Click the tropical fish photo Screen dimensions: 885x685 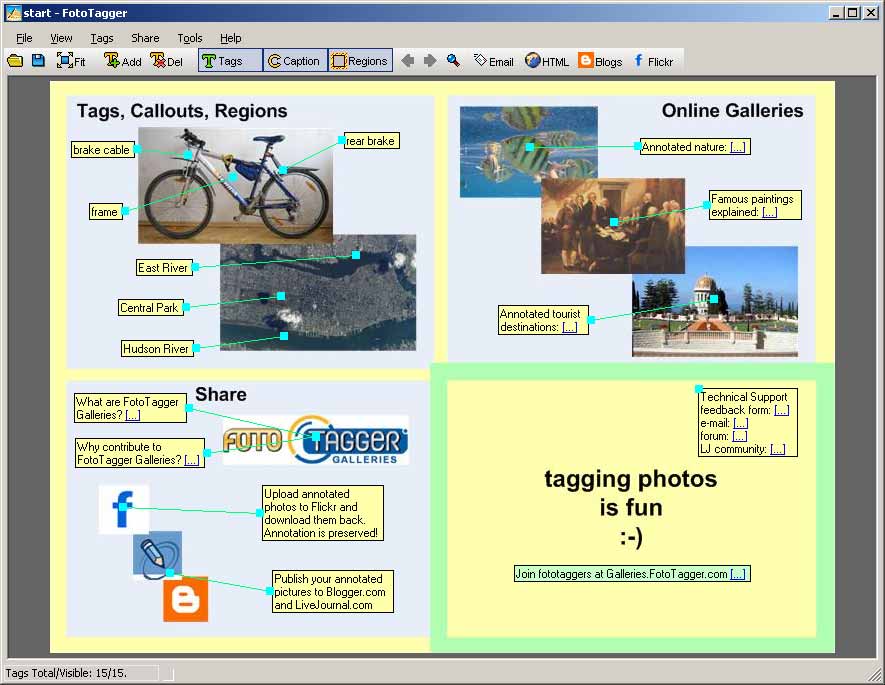coord(528,151)
